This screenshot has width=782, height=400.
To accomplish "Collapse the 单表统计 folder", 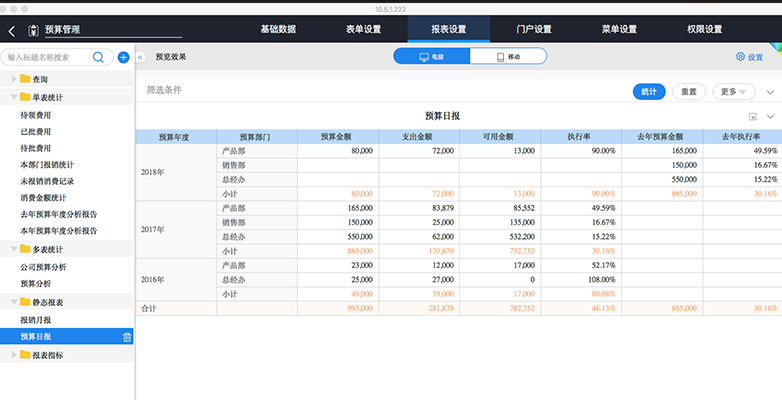I will pyautogui.click(x=14, y=97).
